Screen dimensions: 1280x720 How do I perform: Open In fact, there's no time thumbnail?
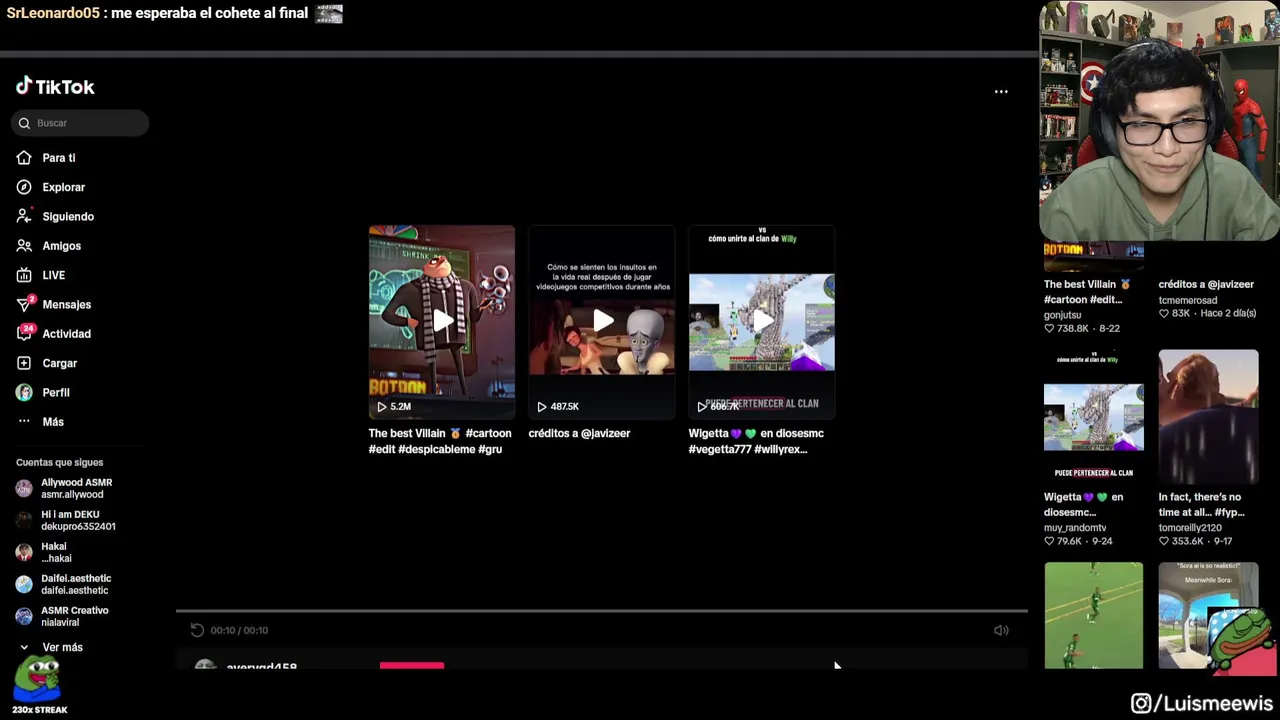tap(1209, 415)
